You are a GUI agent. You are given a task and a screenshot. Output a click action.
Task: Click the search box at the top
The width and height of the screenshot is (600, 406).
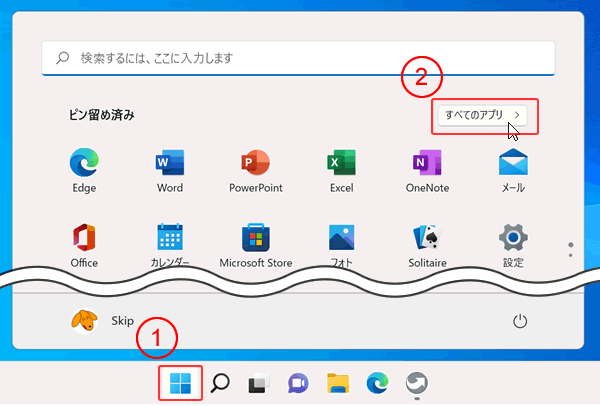tap(298, 58)
